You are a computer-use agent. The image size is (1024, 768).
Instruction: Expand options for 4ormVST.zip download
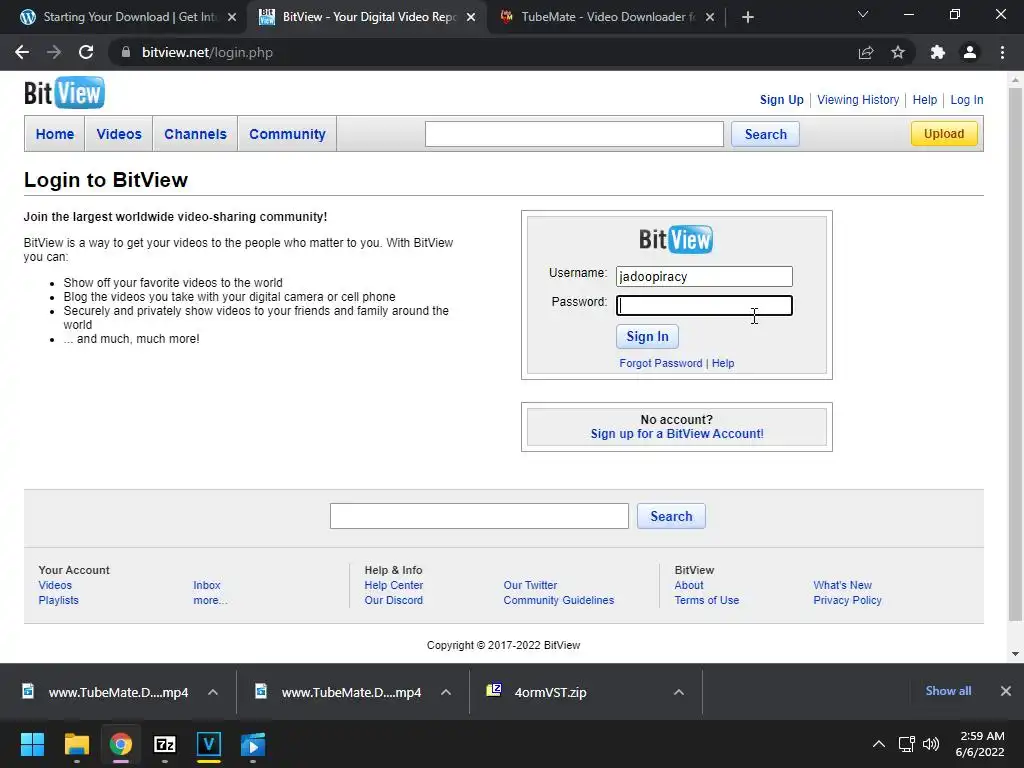point(679,692)
